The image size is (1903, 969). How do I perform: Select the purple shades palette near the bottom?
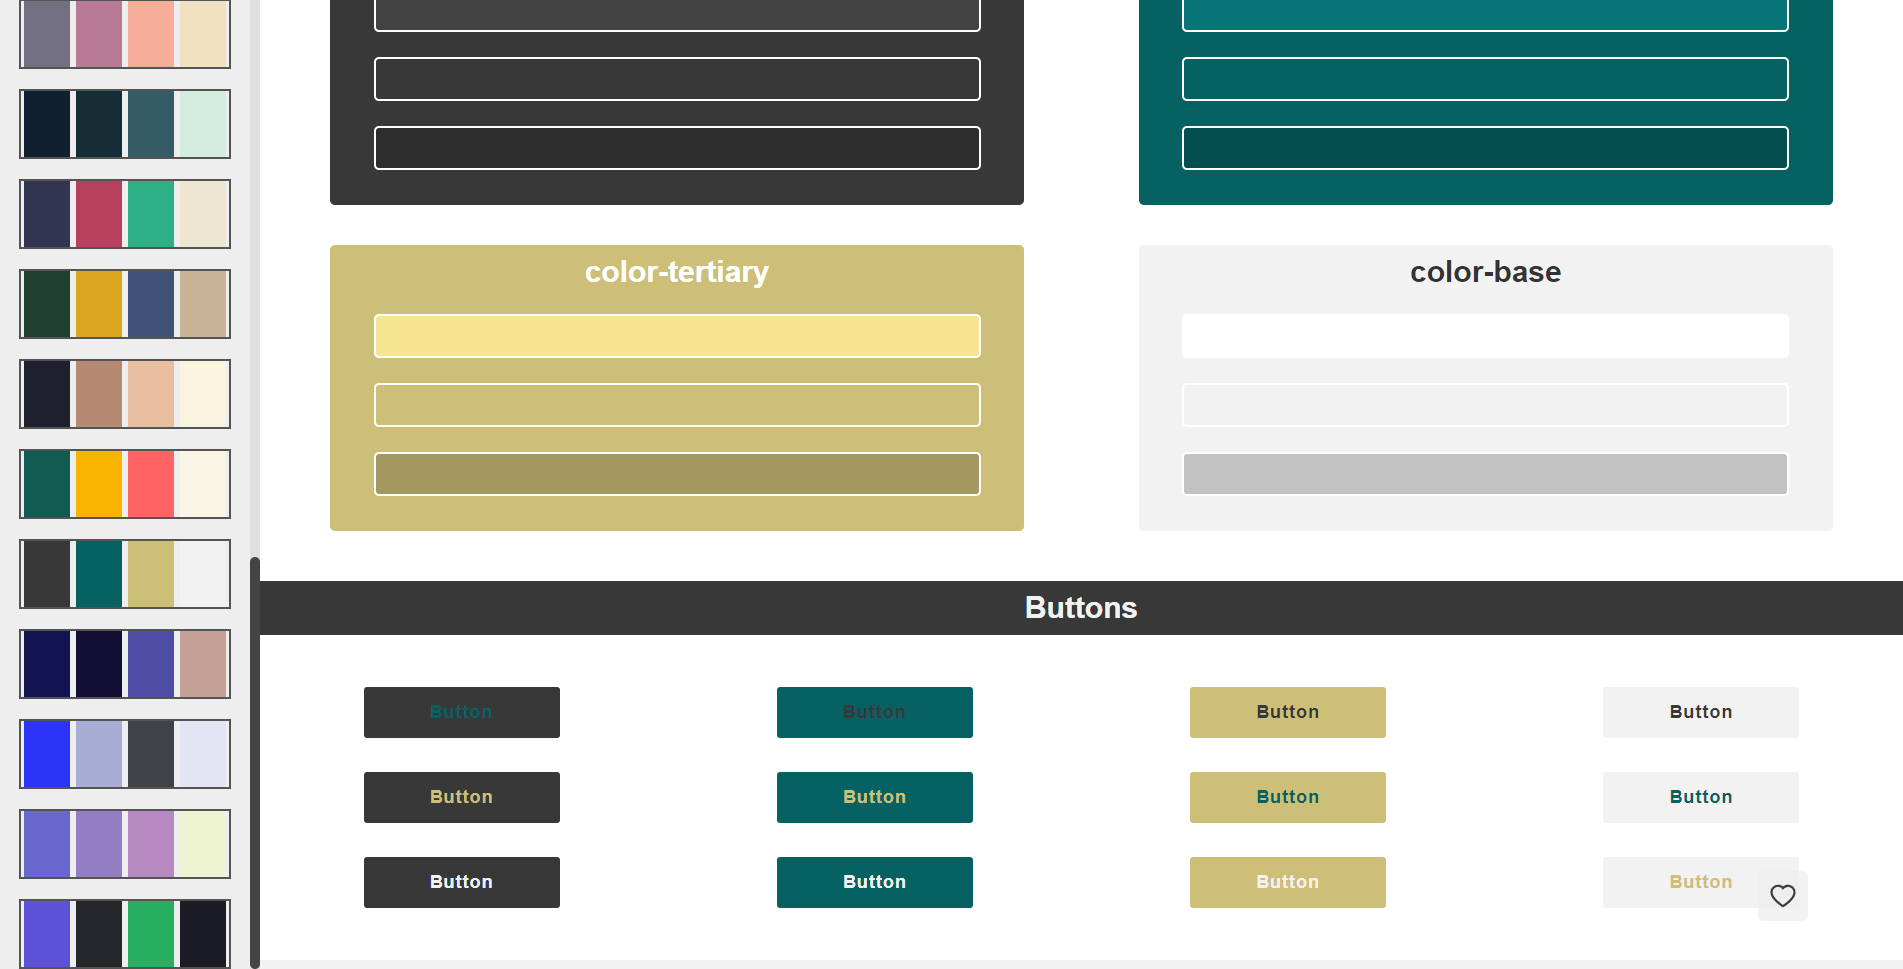click(124, 843)
